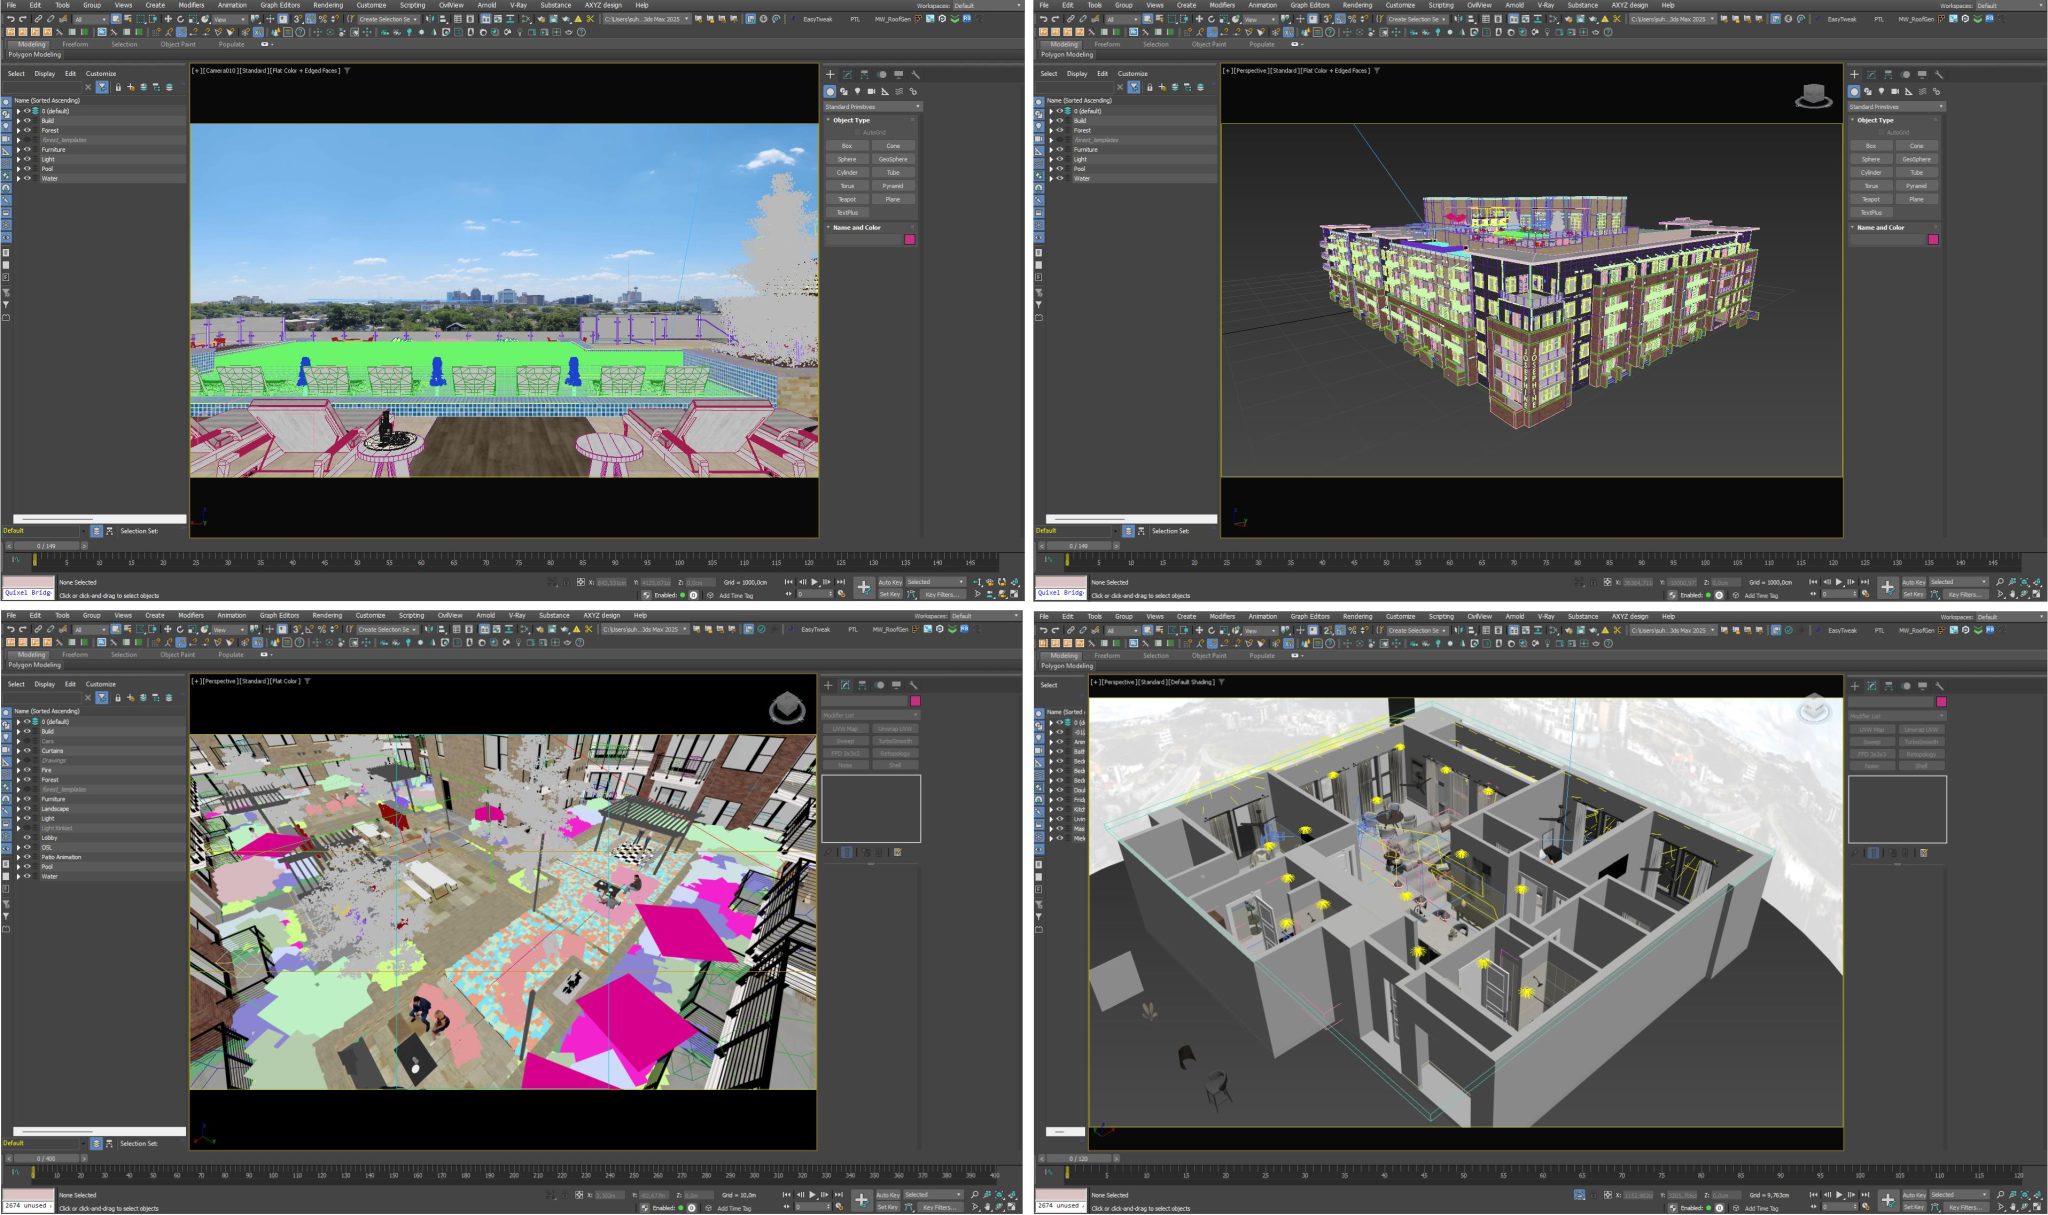The height and width of the screenshot is (1215, 2048).
Task: Toggle explorer filter funnel in Camera010 window
Action: 102,87
